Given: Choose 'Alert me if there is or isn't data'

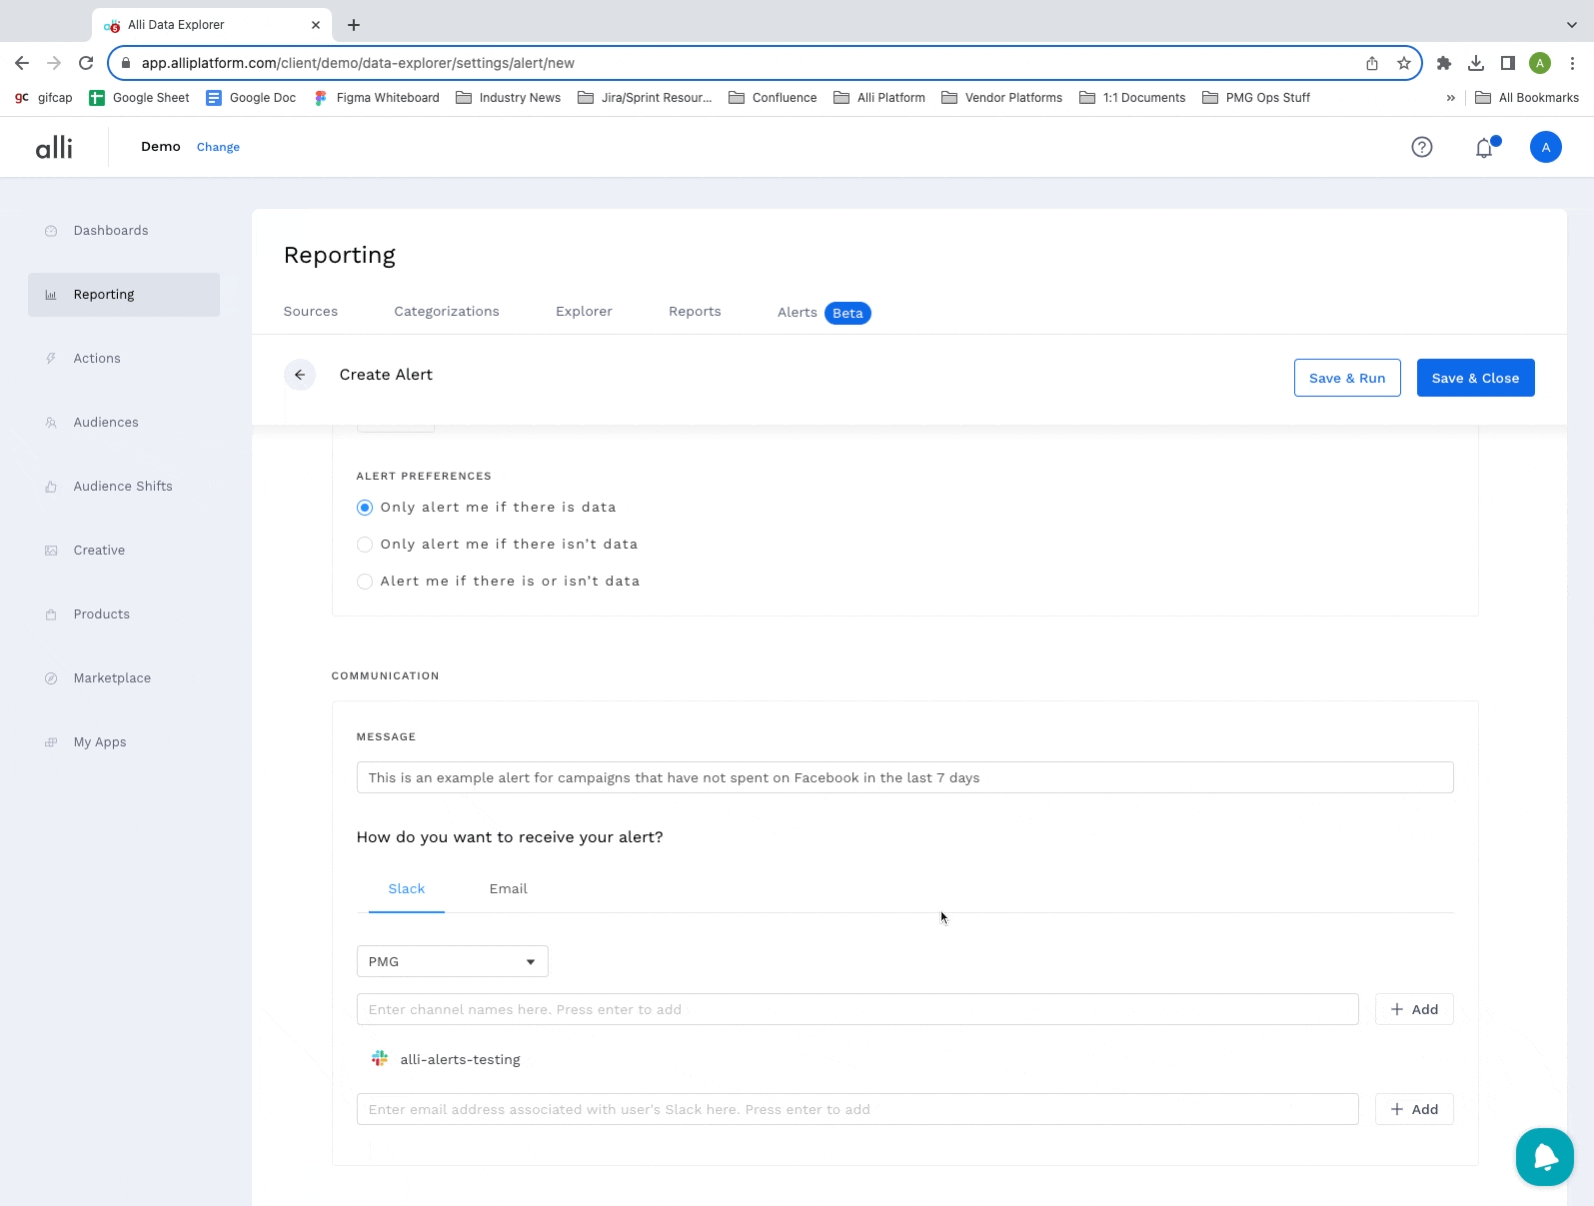Looking at the screenshot, I should click(365, 582).
